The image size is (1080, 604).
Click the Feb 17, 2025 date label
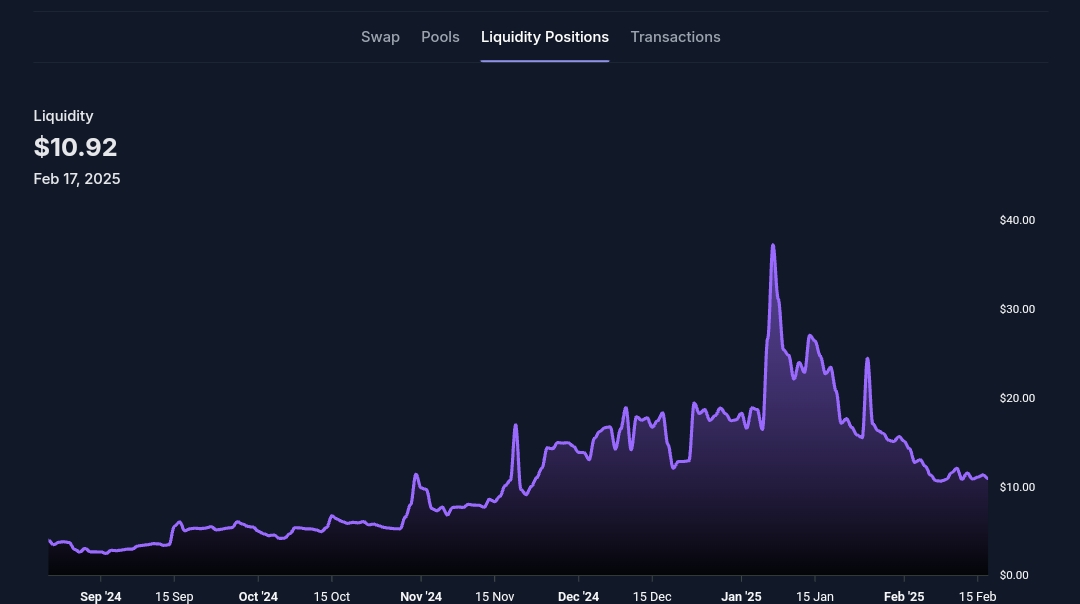[76, 179]
